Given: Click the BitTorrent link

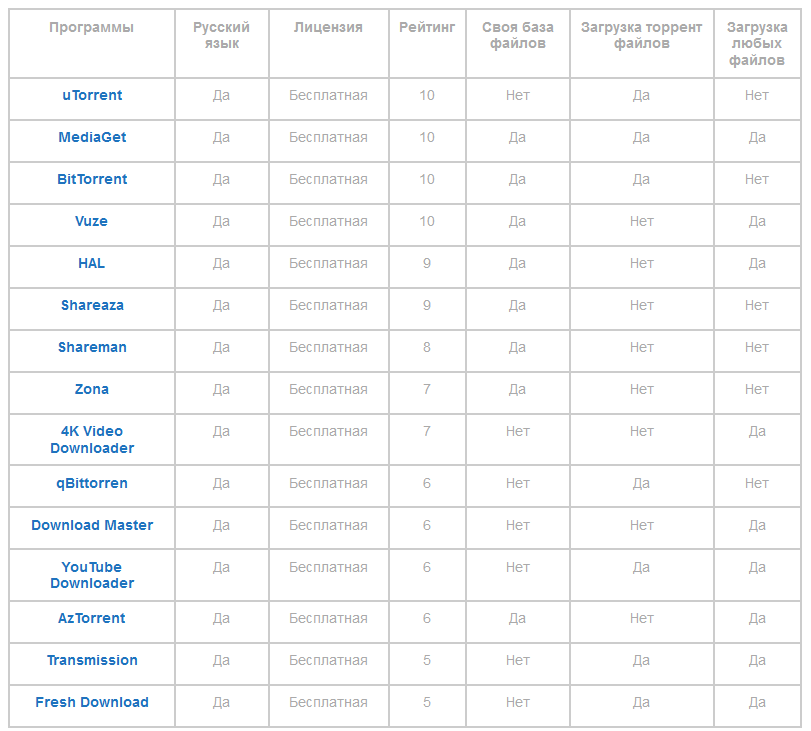Looking at the screenshot, I should tap(92, 179).
